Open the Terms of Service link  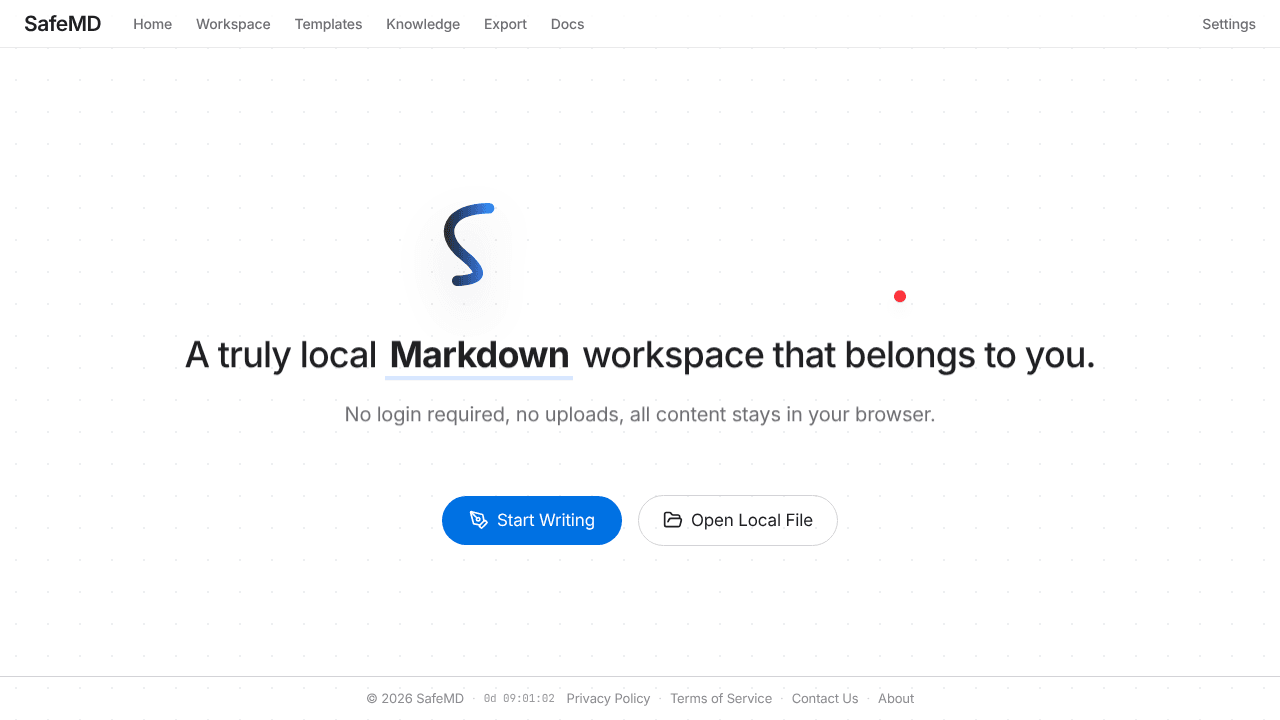(x=721, y=698)
